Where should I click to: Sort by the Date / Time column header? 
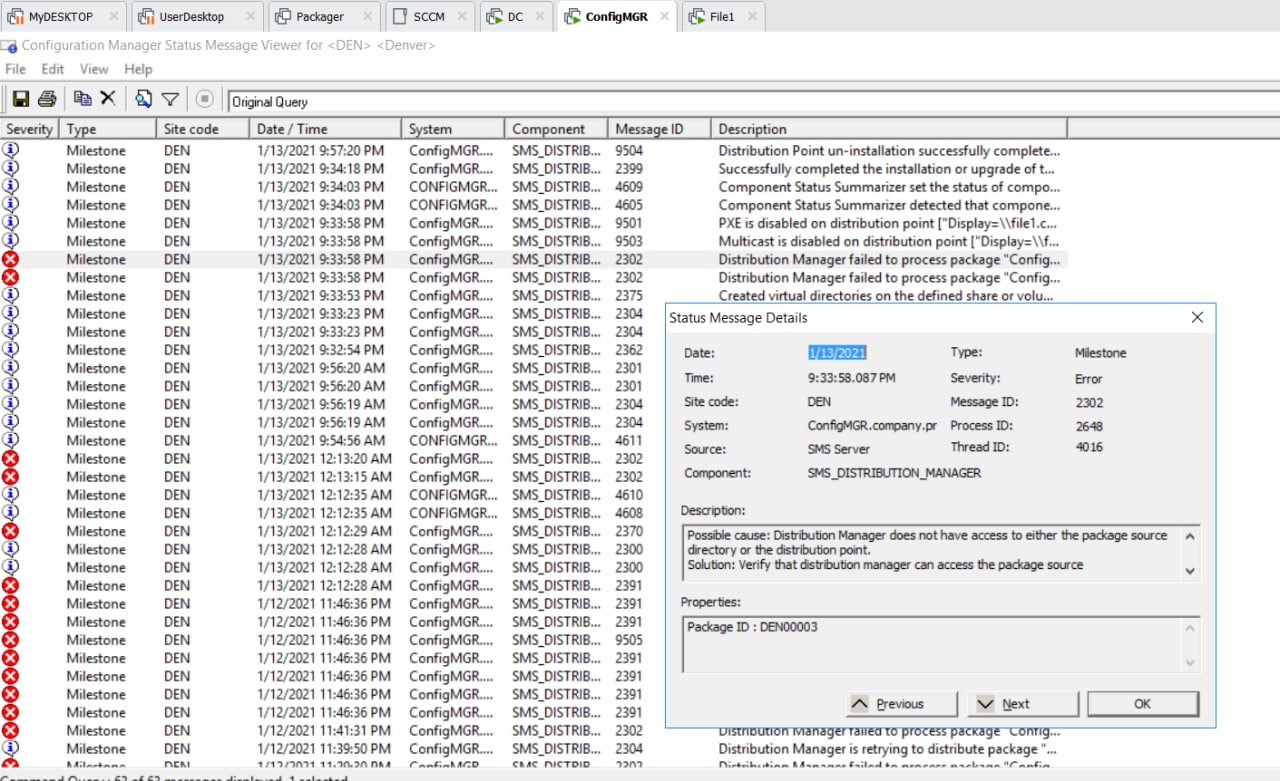click(x=325, y=128)
